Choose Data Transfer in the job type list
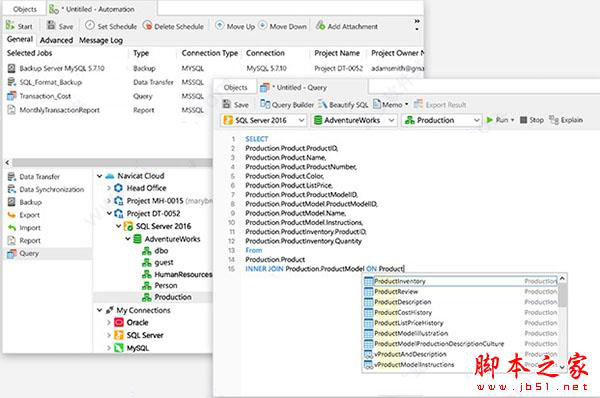Viewport: 600px width, 398px height. click(39, 176)
